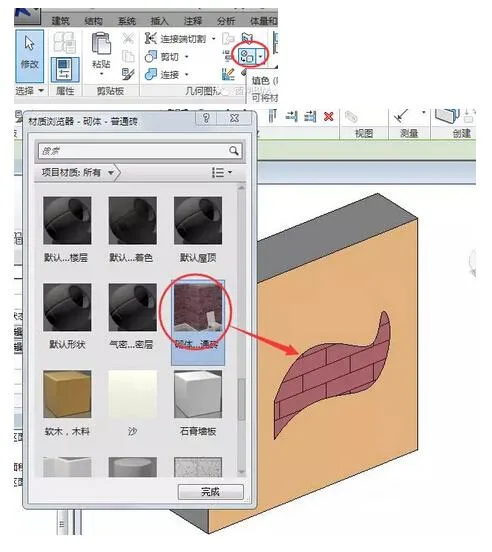
Task: Open the 连接端切割 dropdown arrow
Action: tap(214, 38)
